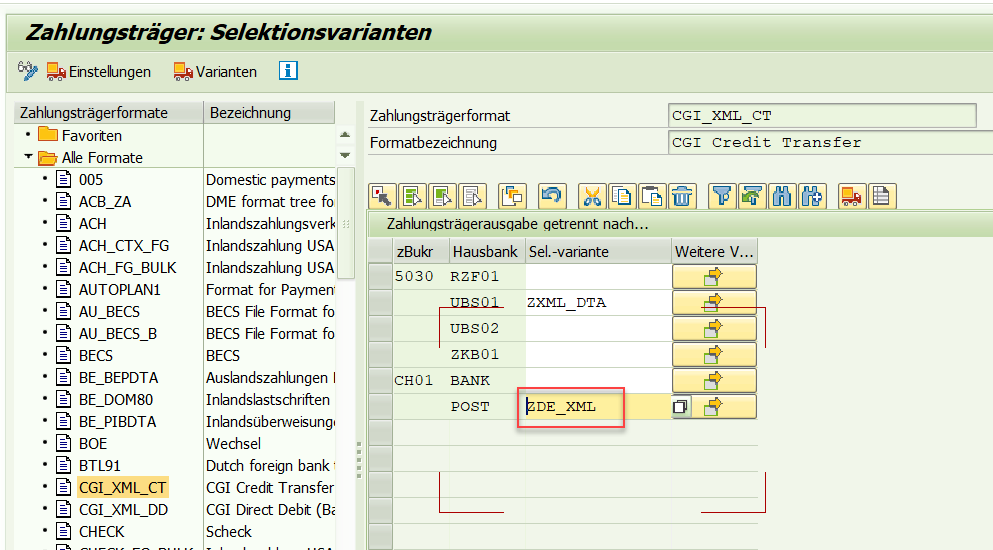Click the undo arrow icon

pyautogui.click(x=552, y=196)
